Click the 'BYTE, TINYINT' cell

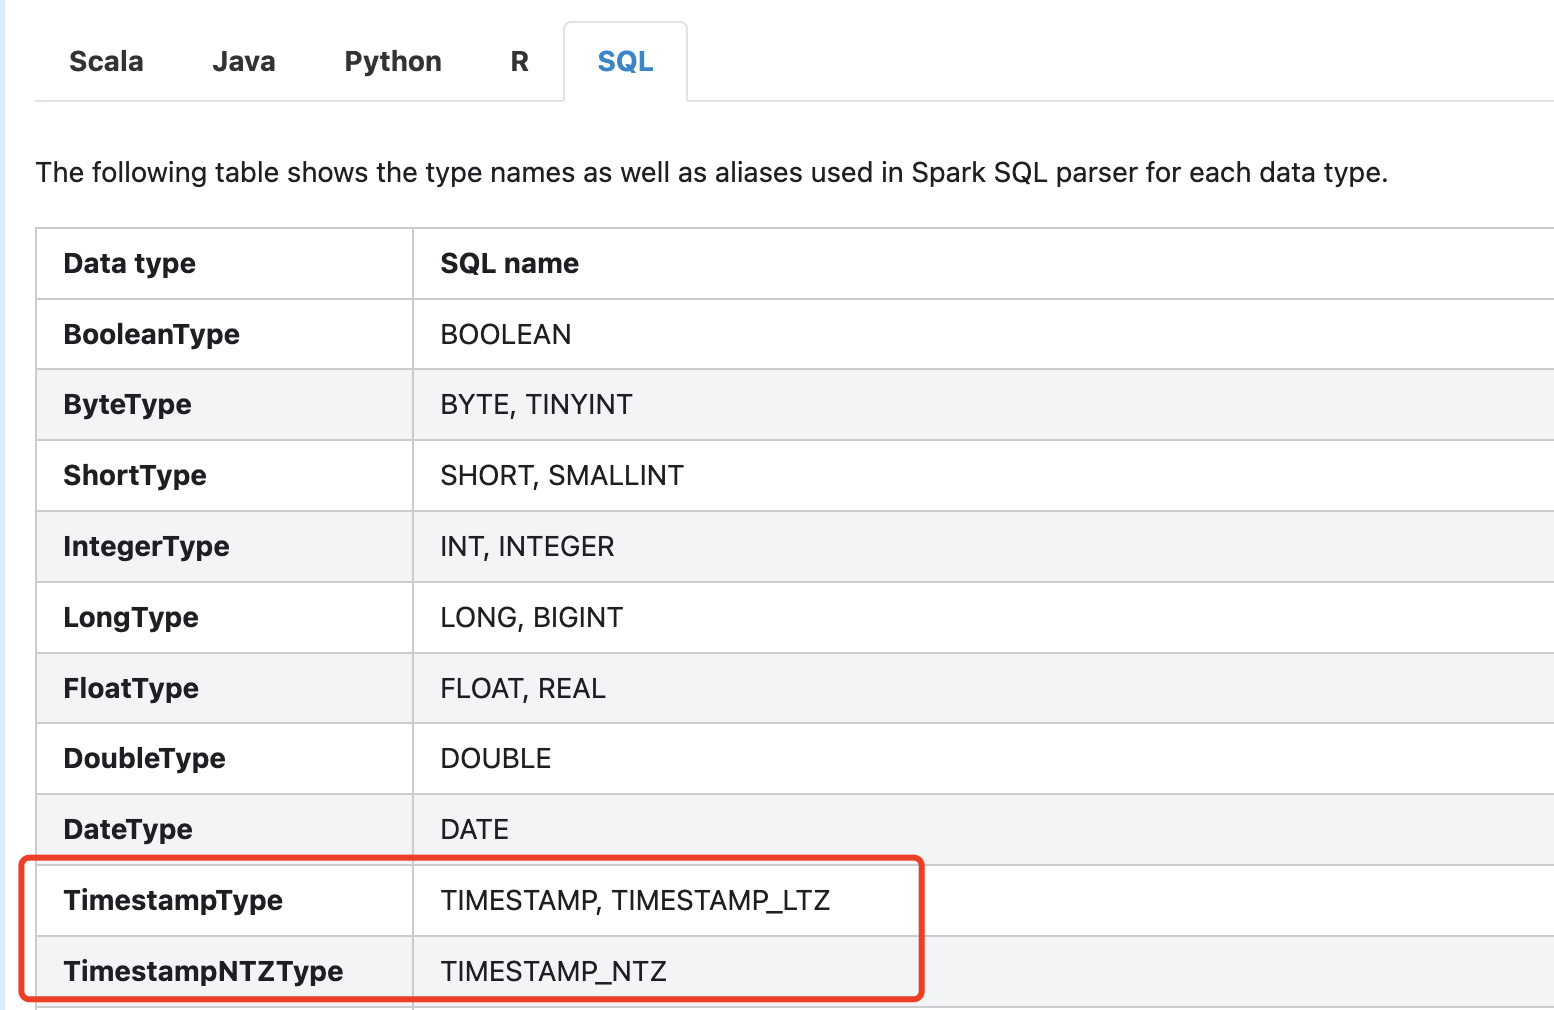(536, 405)
